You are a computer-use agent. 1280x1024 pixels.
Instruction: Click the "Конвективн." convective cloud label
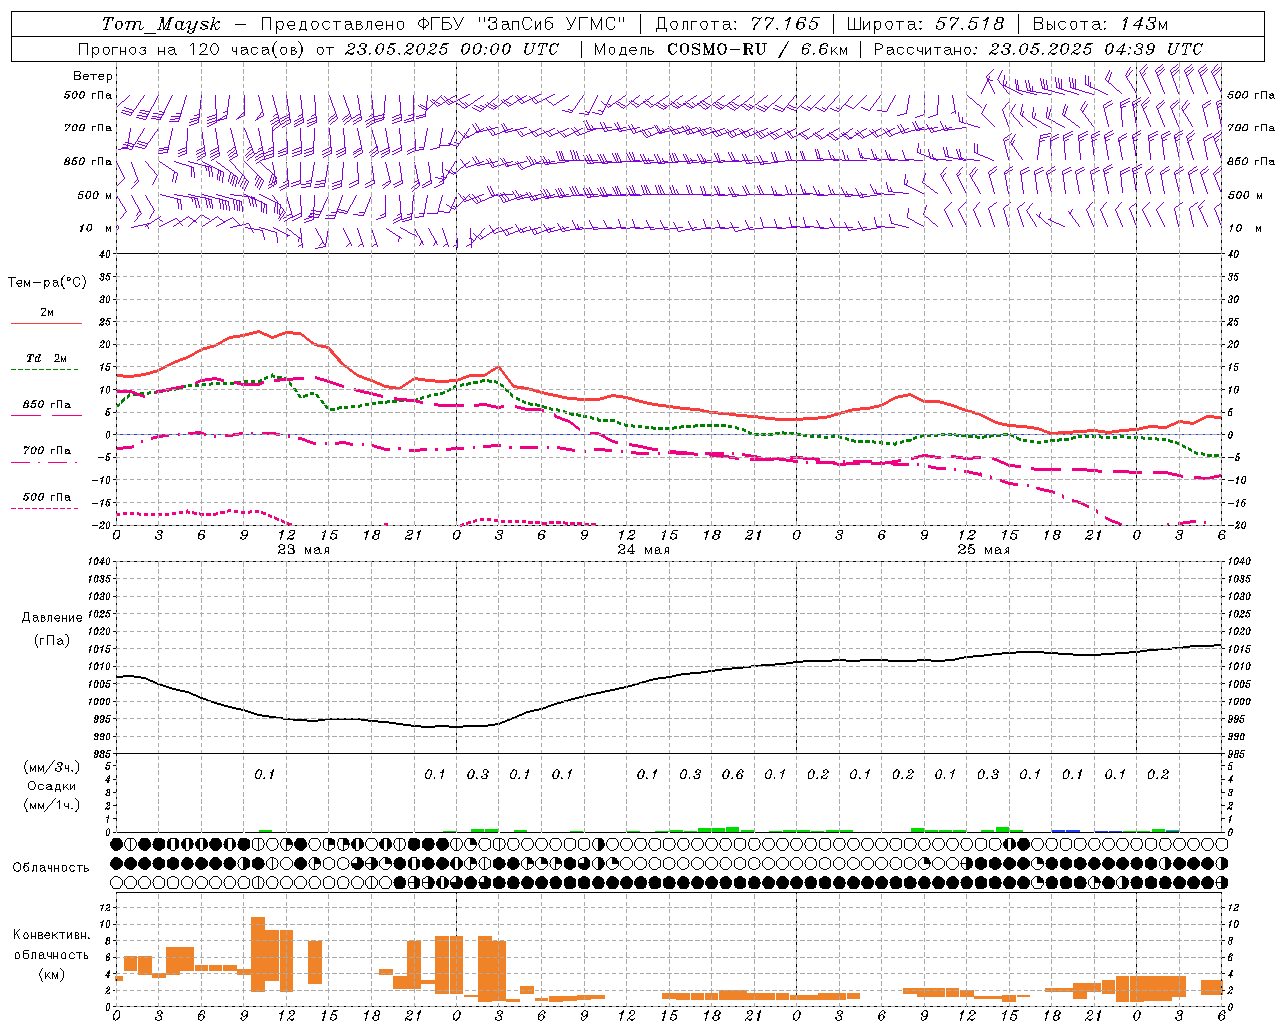coord(52,935)
